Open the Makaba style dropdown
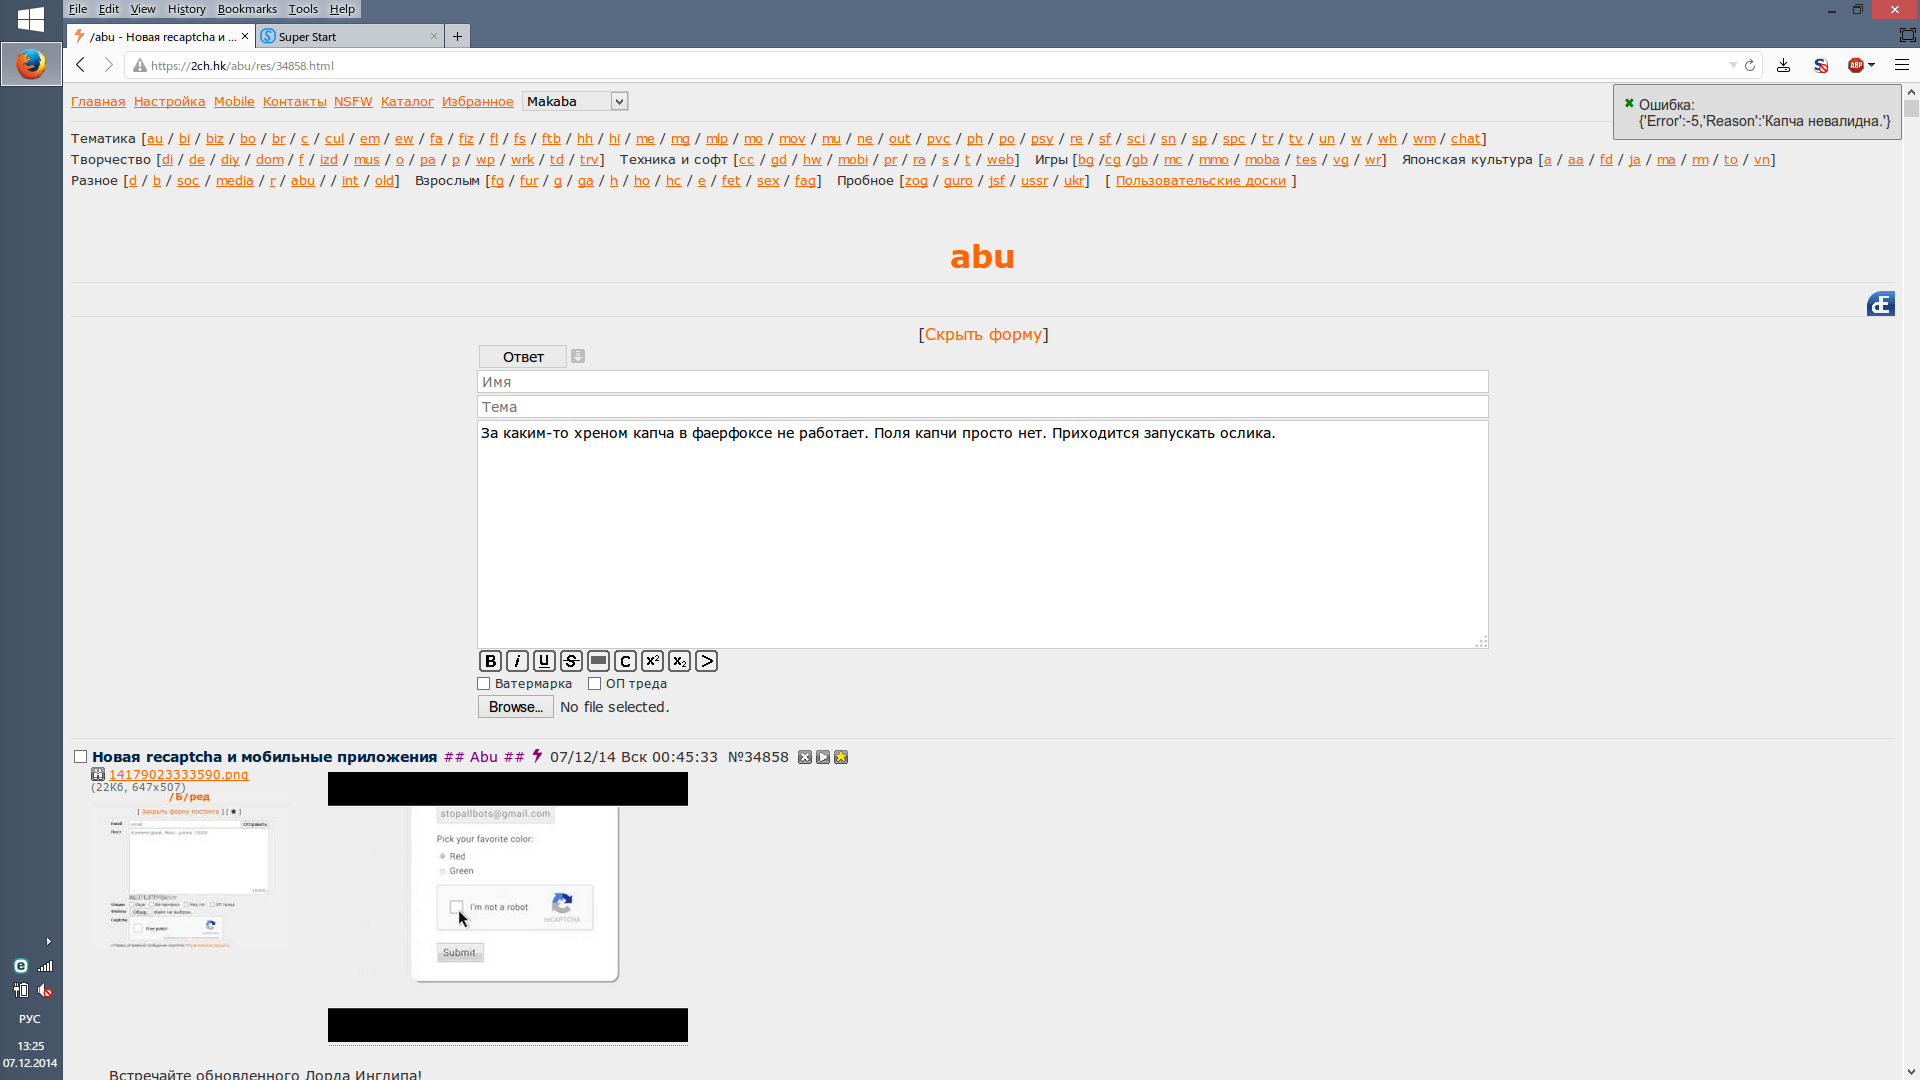 click(575, 101)
